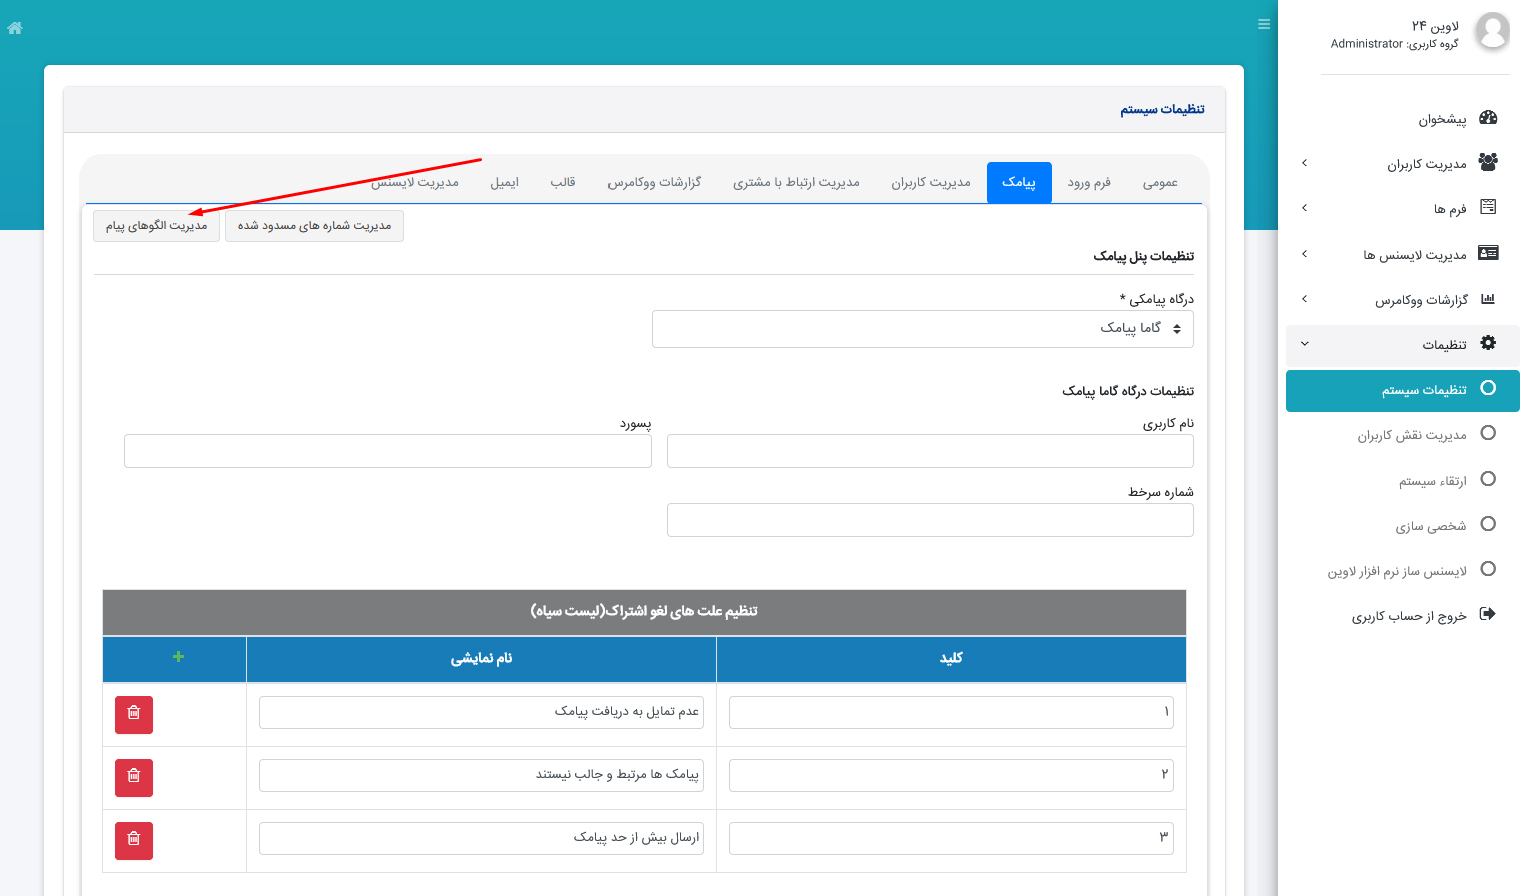Click the فرم ها forms icon in sidebar

tap(1487, 208)
